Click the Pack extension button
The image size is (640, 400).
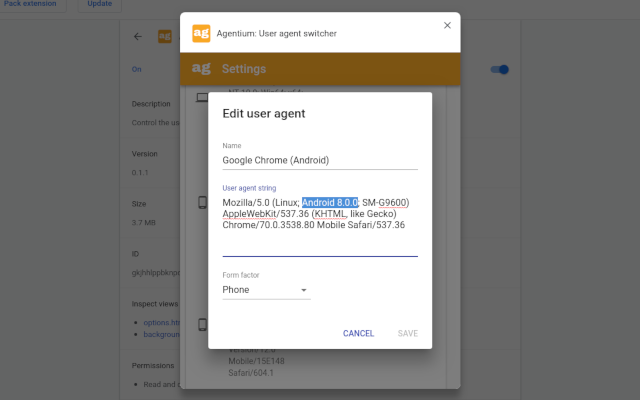(30, 4)
